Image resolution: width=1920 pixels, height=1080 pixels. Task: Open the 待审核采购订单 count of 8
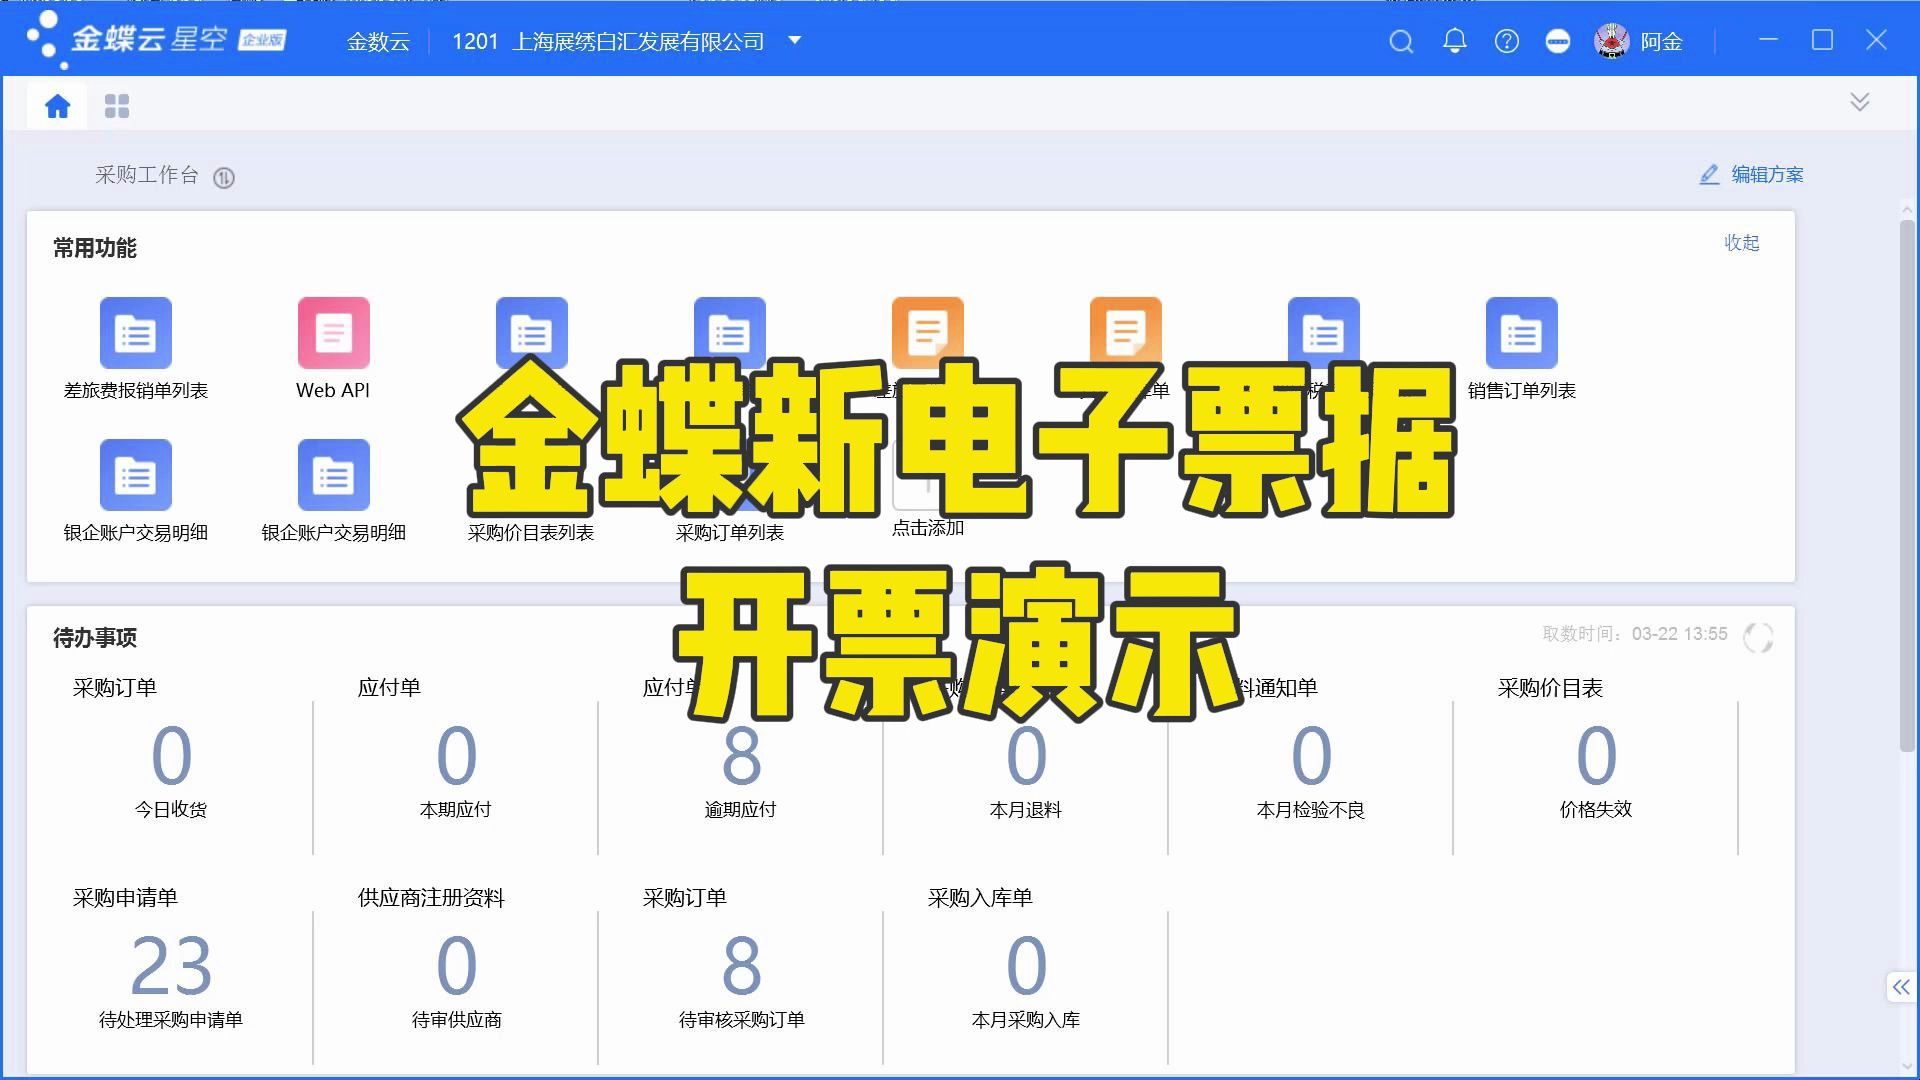pos(741,966)
